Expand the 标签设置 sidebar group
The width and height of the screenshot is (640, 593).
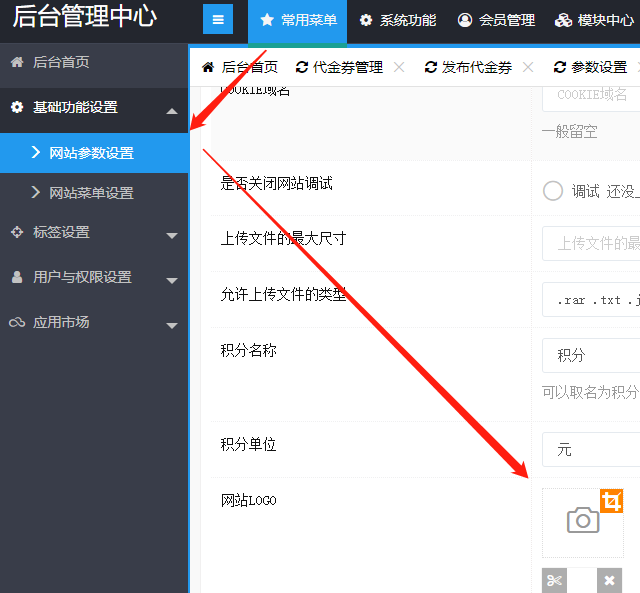172,234
